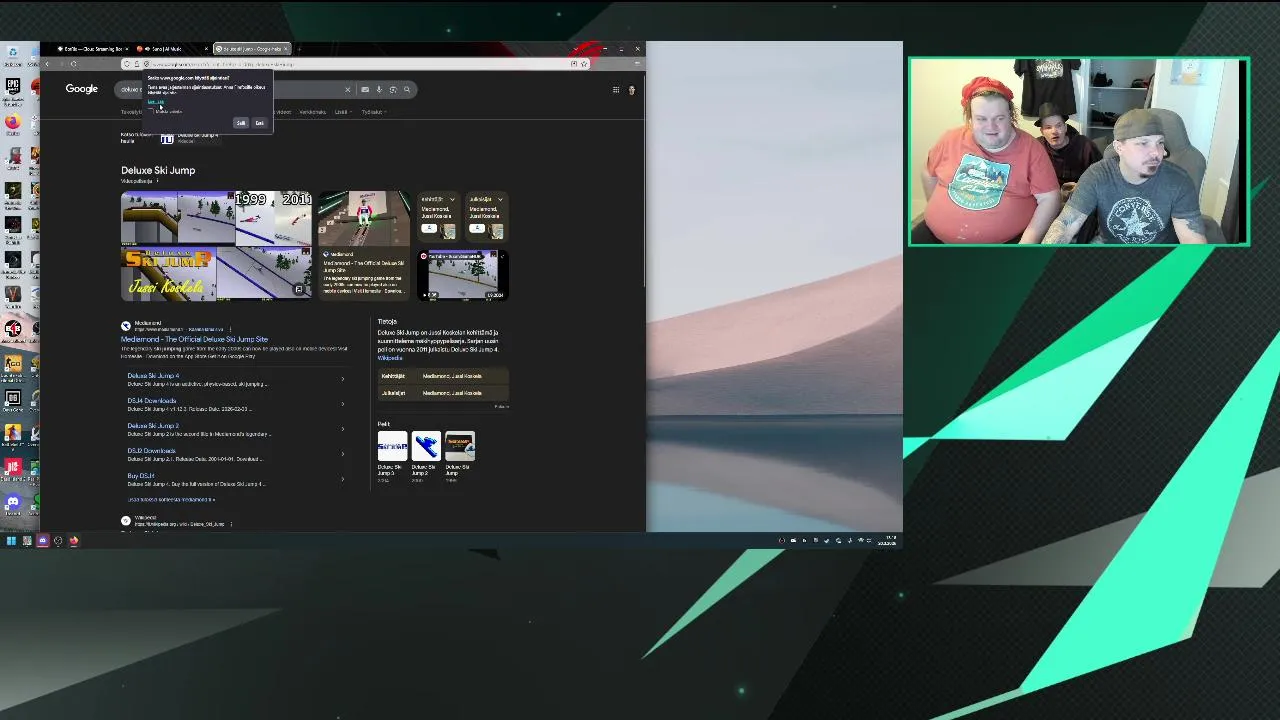
Task: Open the first Deluxe Ski Jump gameplay image
Action: coord(150,218)
